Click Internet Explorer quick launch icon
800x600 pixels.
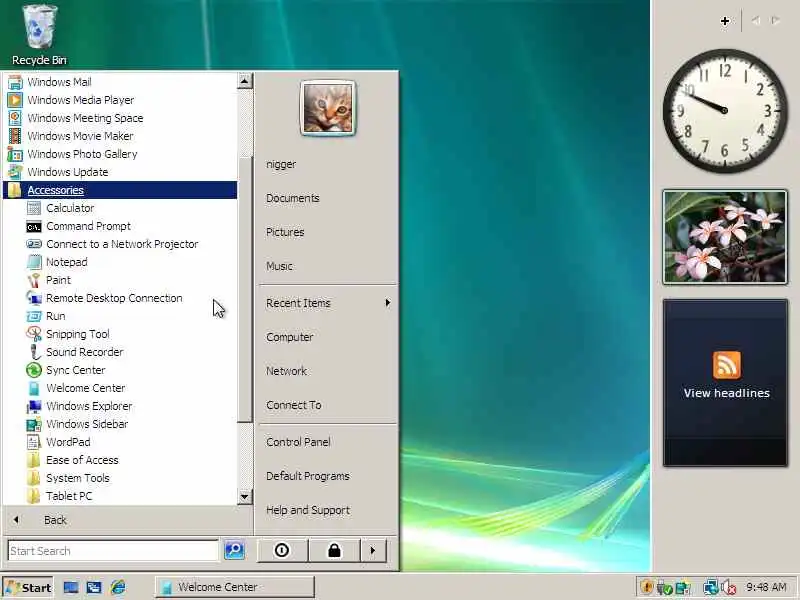[x=118, y=587]
